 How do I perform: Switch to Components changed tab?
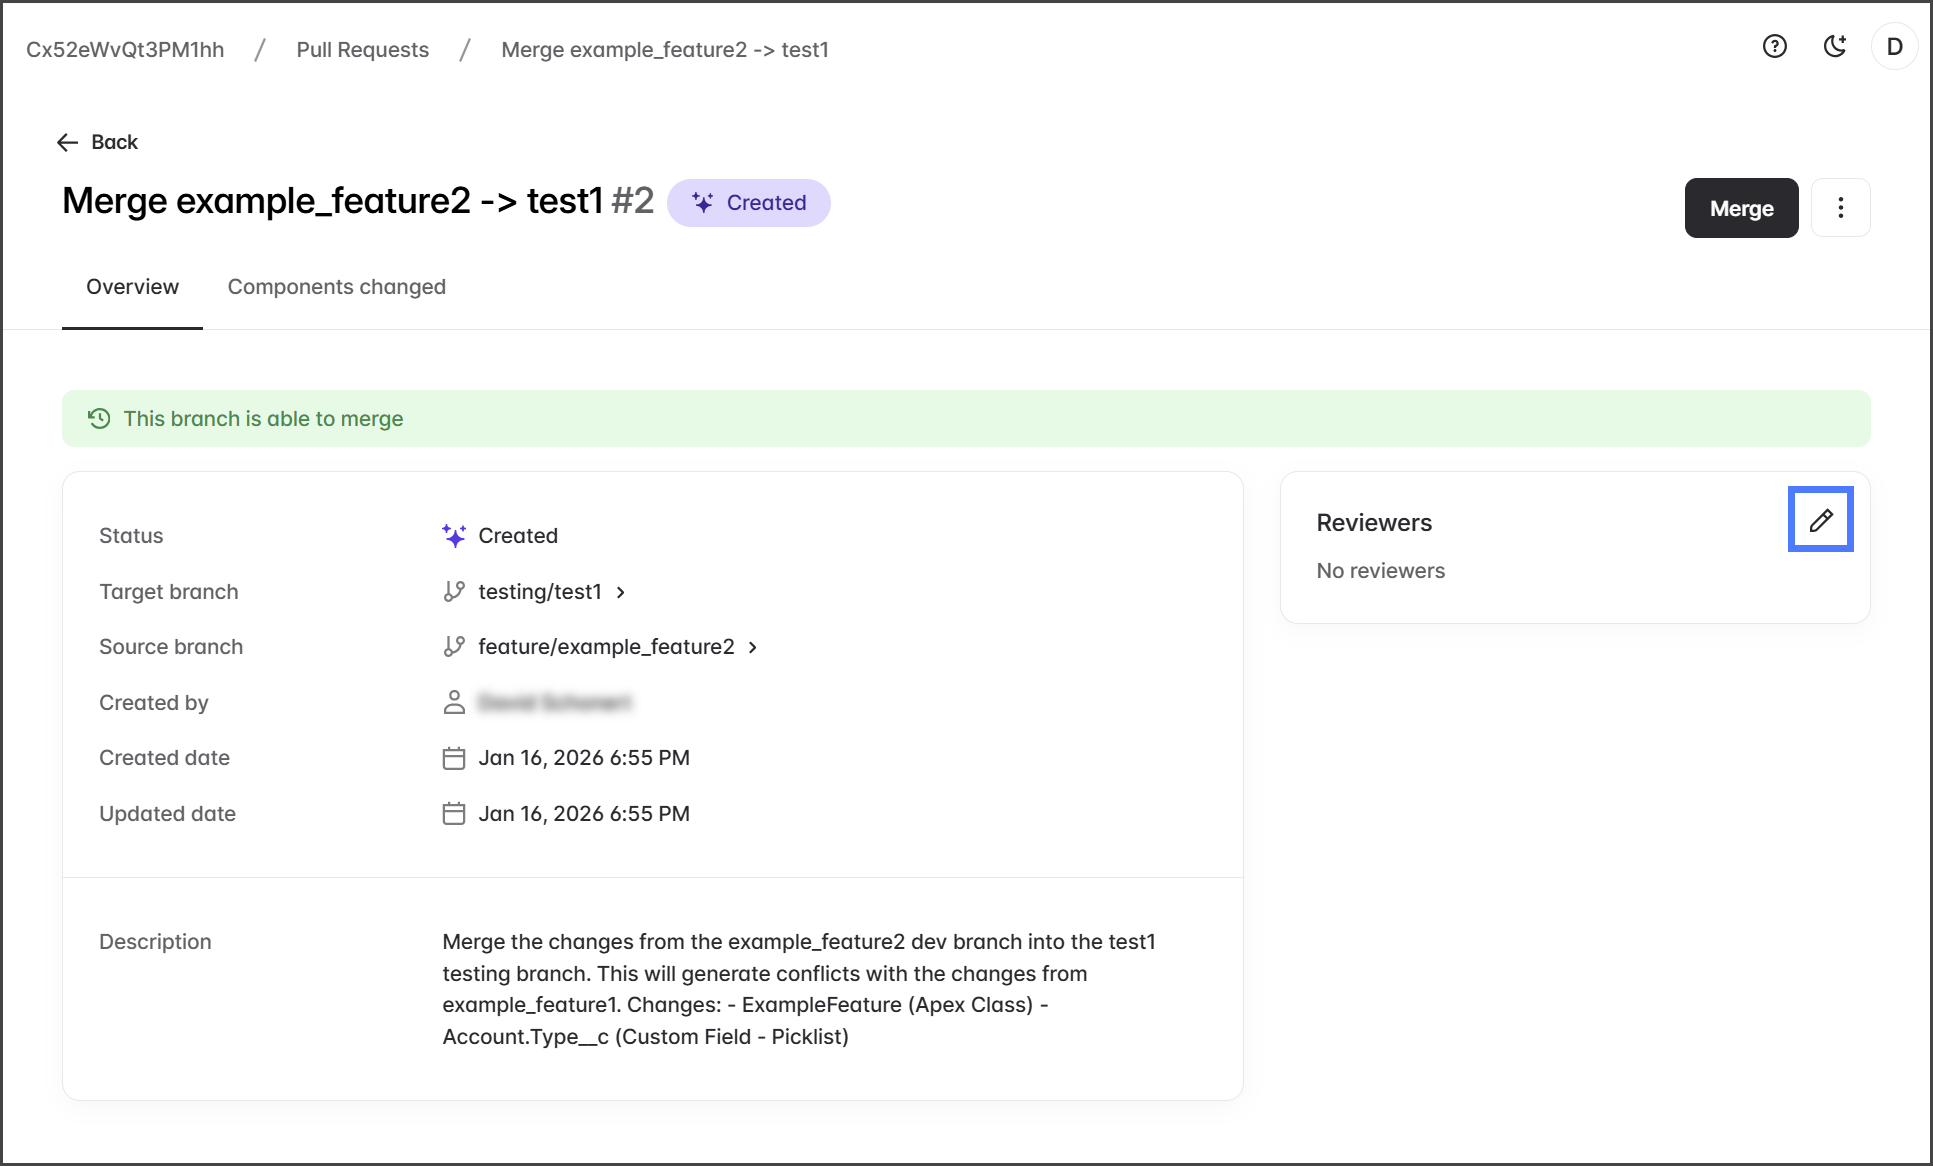336,287
